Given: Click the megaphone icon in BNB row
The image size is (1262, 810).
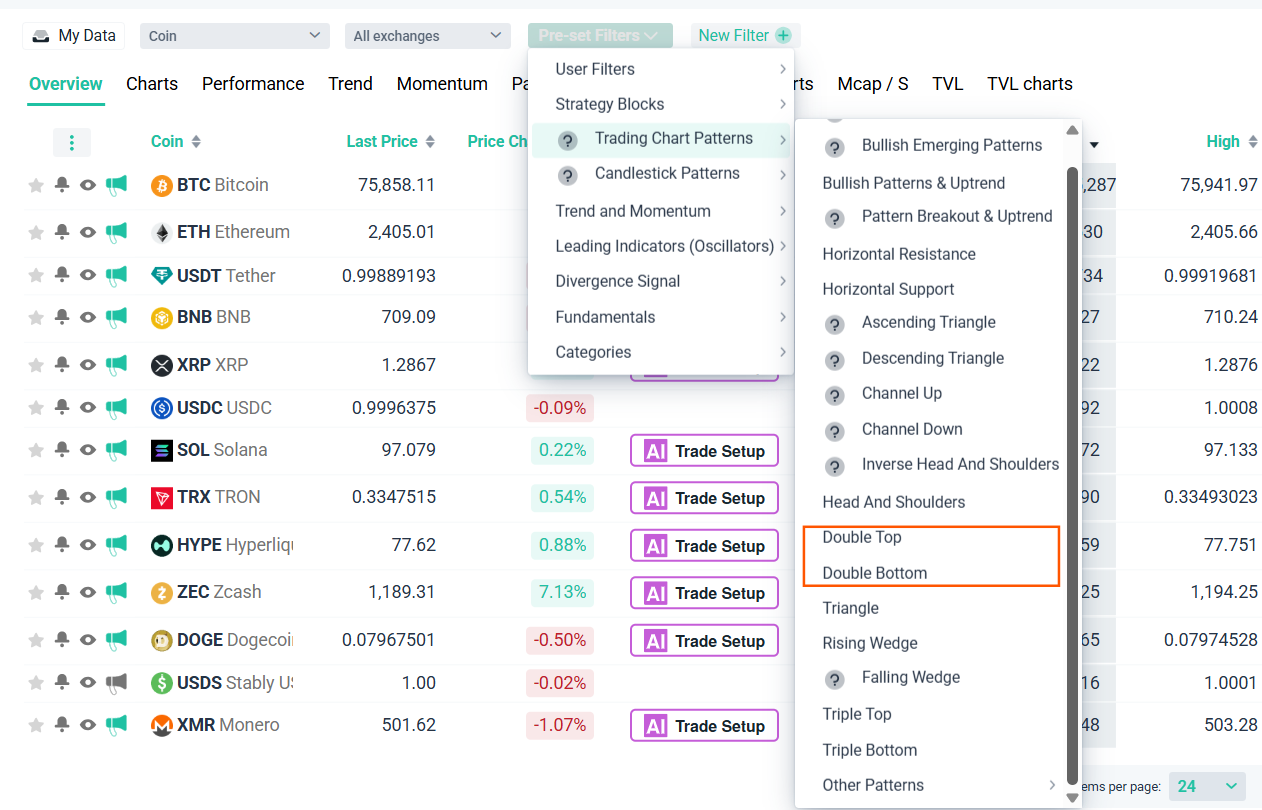Looking at the screenshot, I should click(117, 317).
